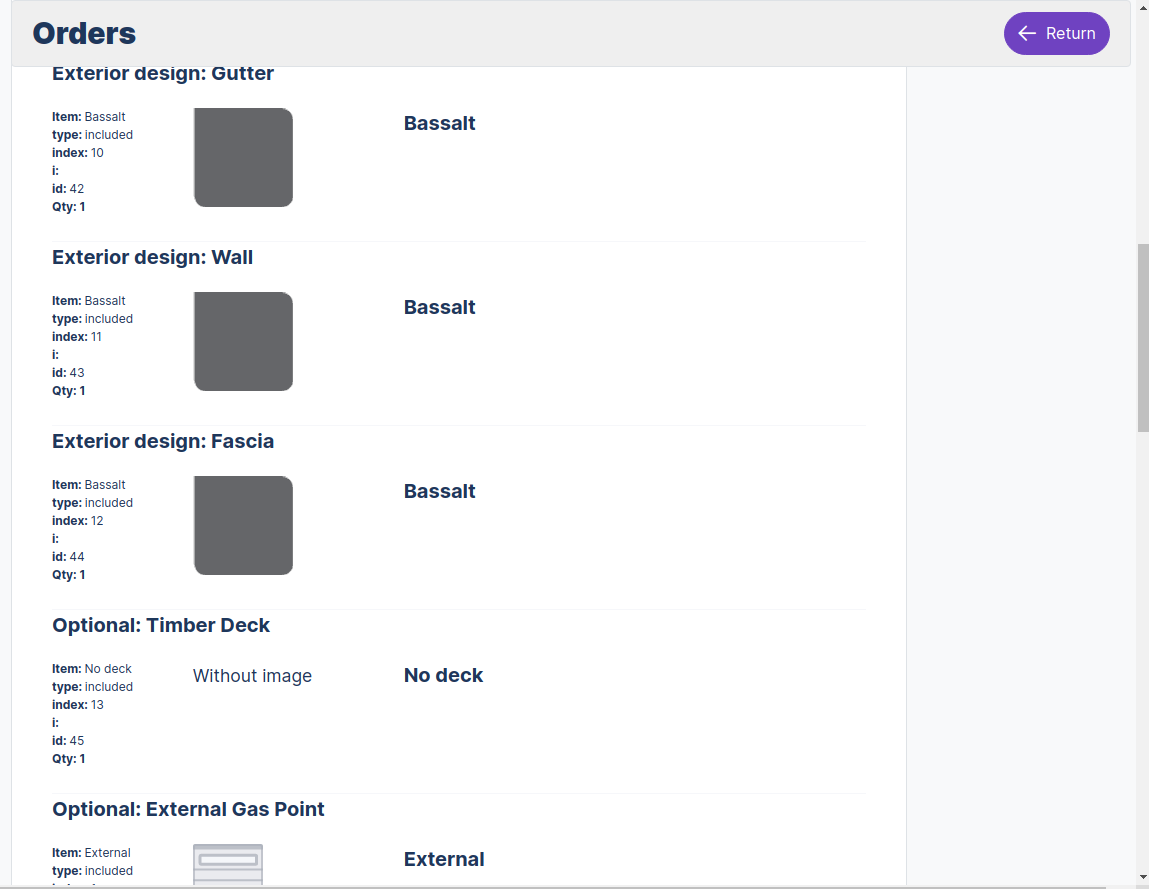Click the "Exterior design: Gutter" heading

pos(163,73)
